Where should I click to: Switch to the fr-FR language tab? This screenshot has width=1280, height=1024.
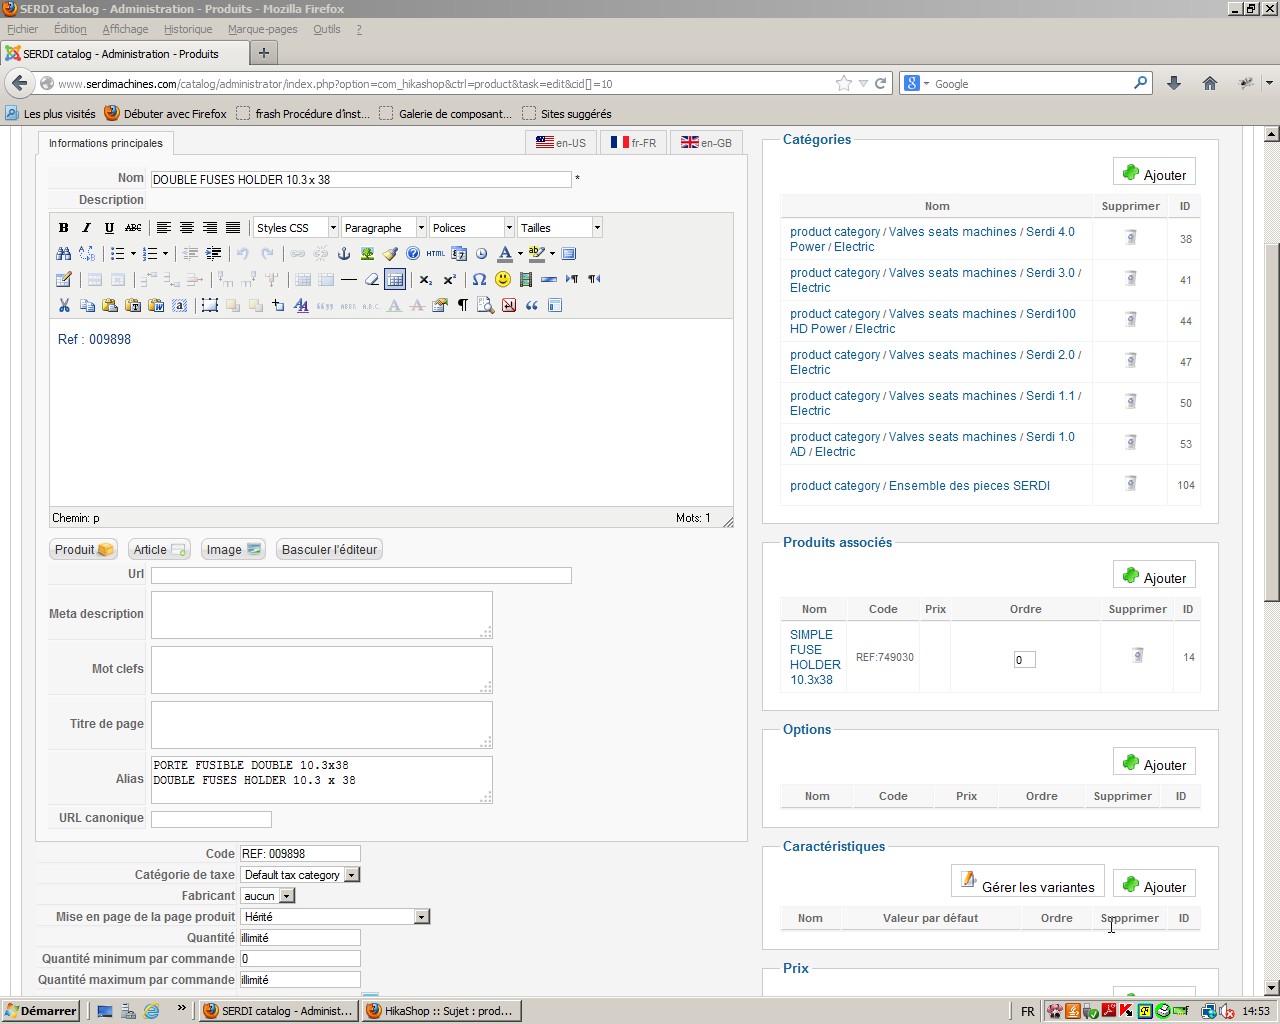coord(633,142)
